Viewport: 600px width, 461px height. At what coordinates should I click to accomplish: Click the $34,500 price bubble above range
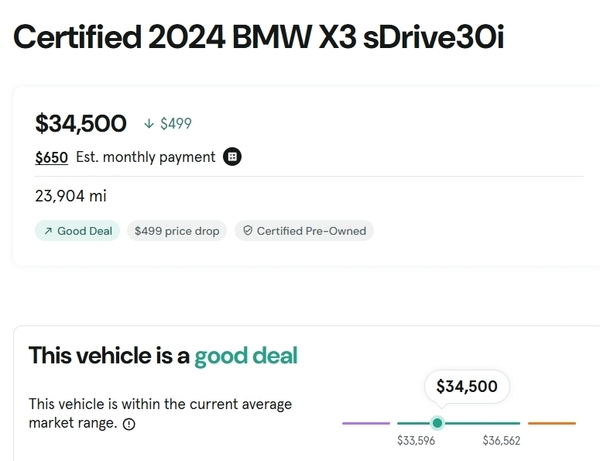click(x=467, y=386)
